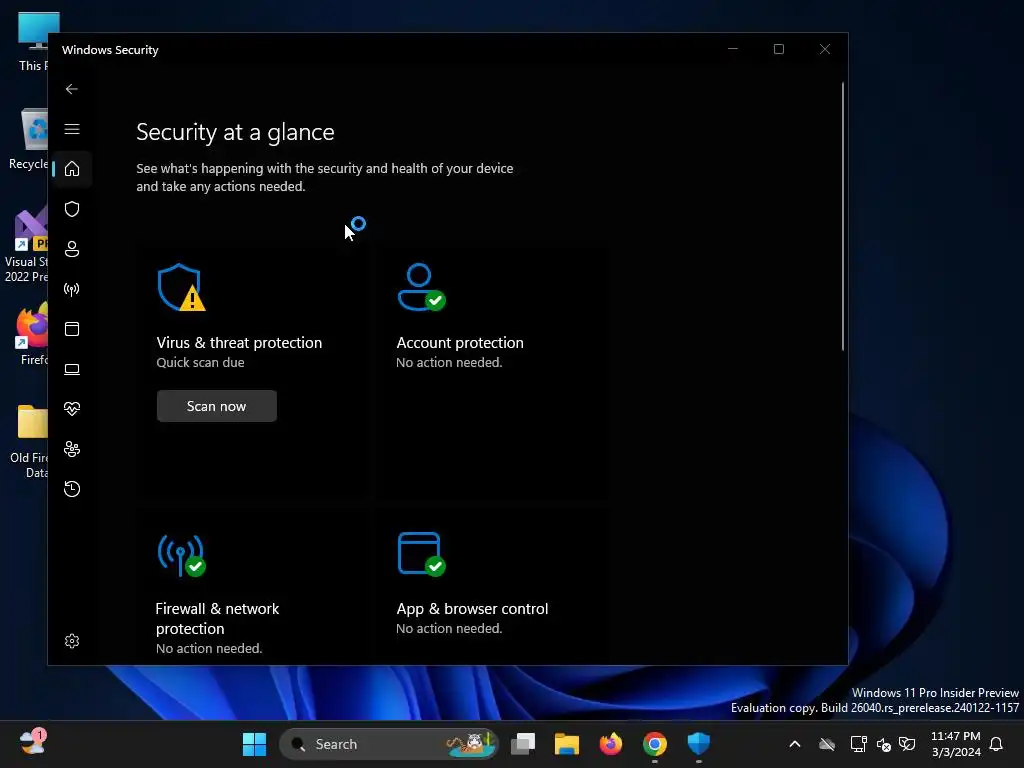Open File Explorer from the taskbar
The width and height of the screenshot is (1024, 768).
click(x=567, y=744)
